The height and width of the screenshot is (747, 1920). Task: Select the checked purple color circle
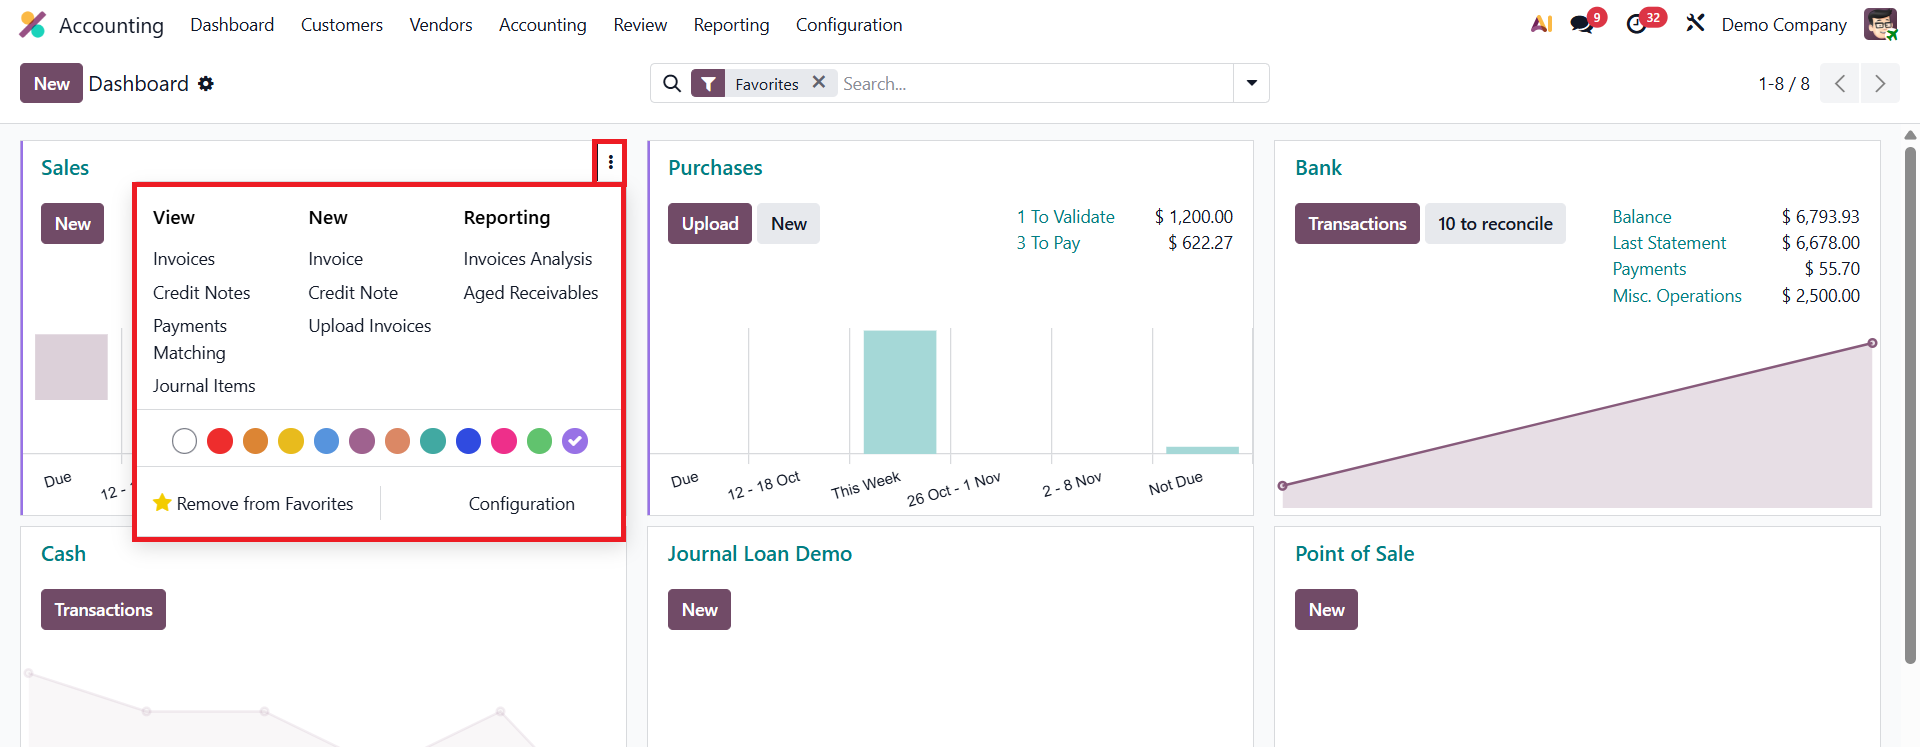point(575,441)
